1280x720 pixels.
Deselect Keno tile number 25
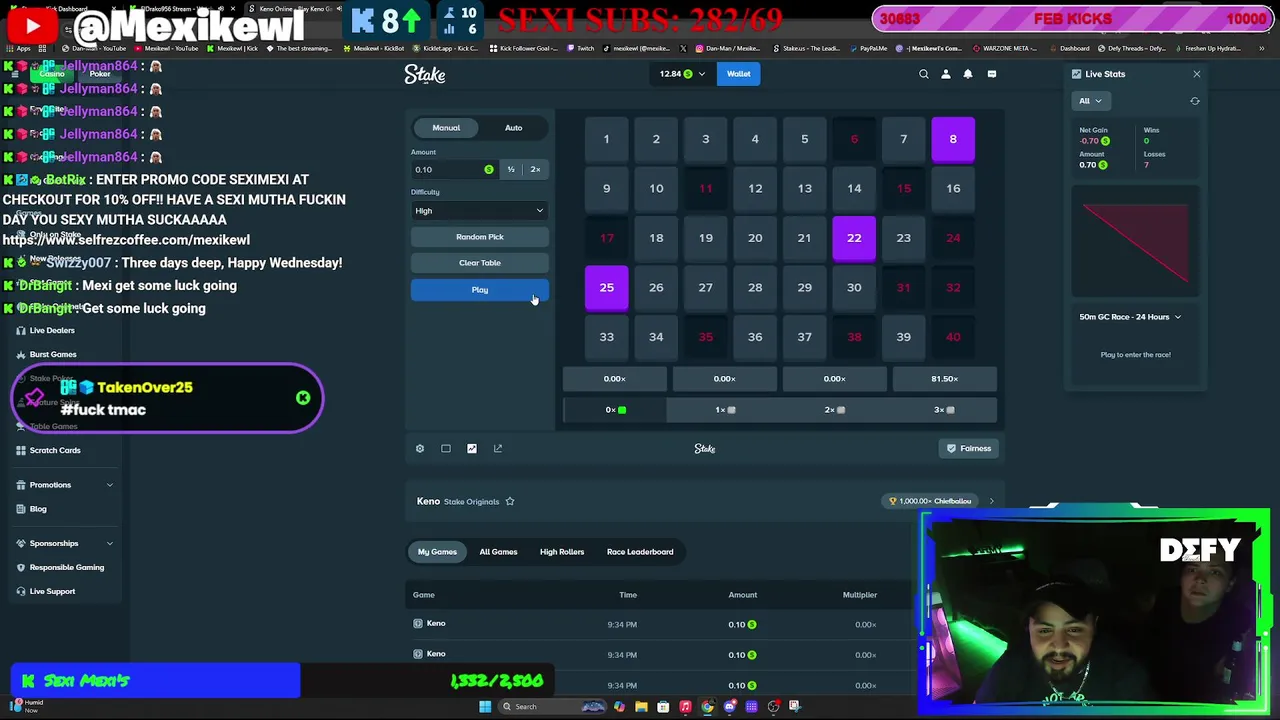(606, 288)
